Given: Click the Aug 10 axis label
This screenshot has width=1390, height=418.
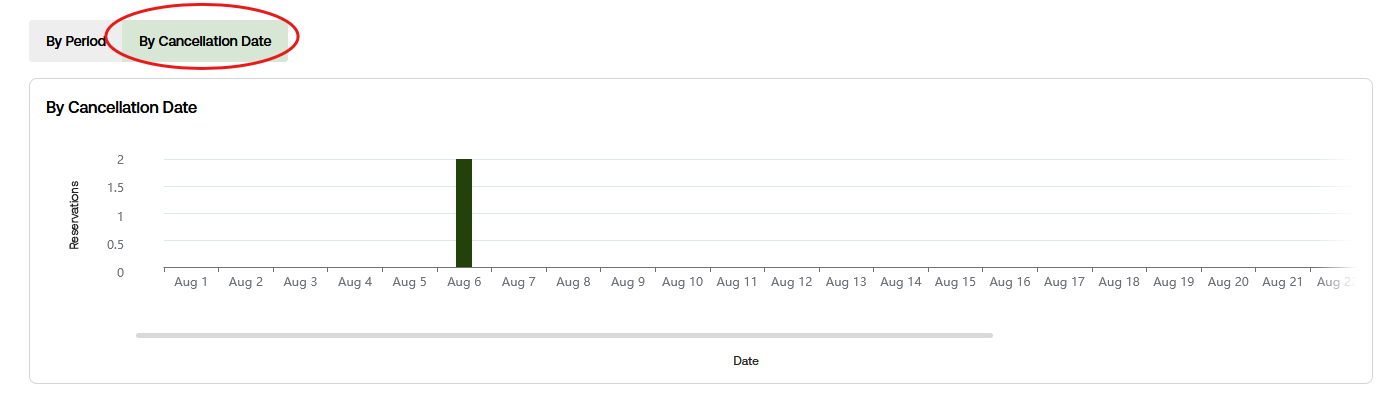Looking at the screenshot, I should tap(682, 282).
